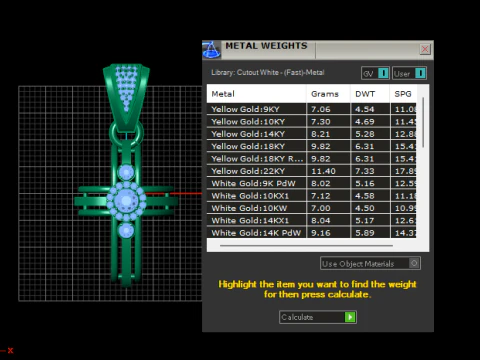Click the upper round gemstone on cross
The image size is (480, 360).
click(x=126, y=172)
